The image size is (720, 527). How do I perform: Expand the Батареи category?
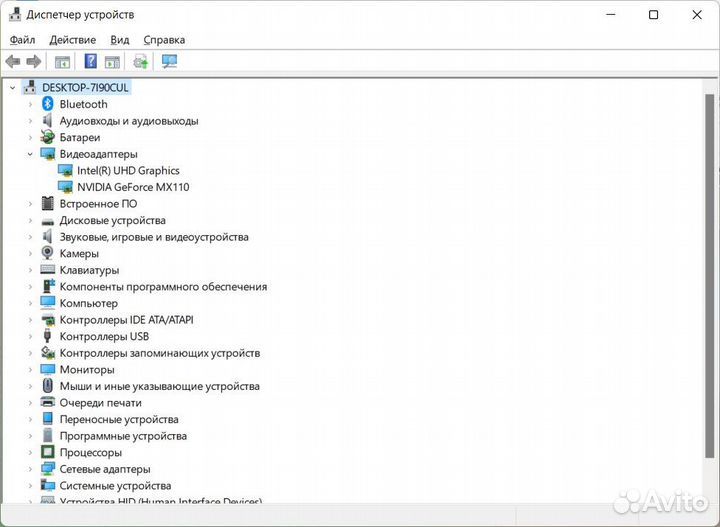(30, 137)
